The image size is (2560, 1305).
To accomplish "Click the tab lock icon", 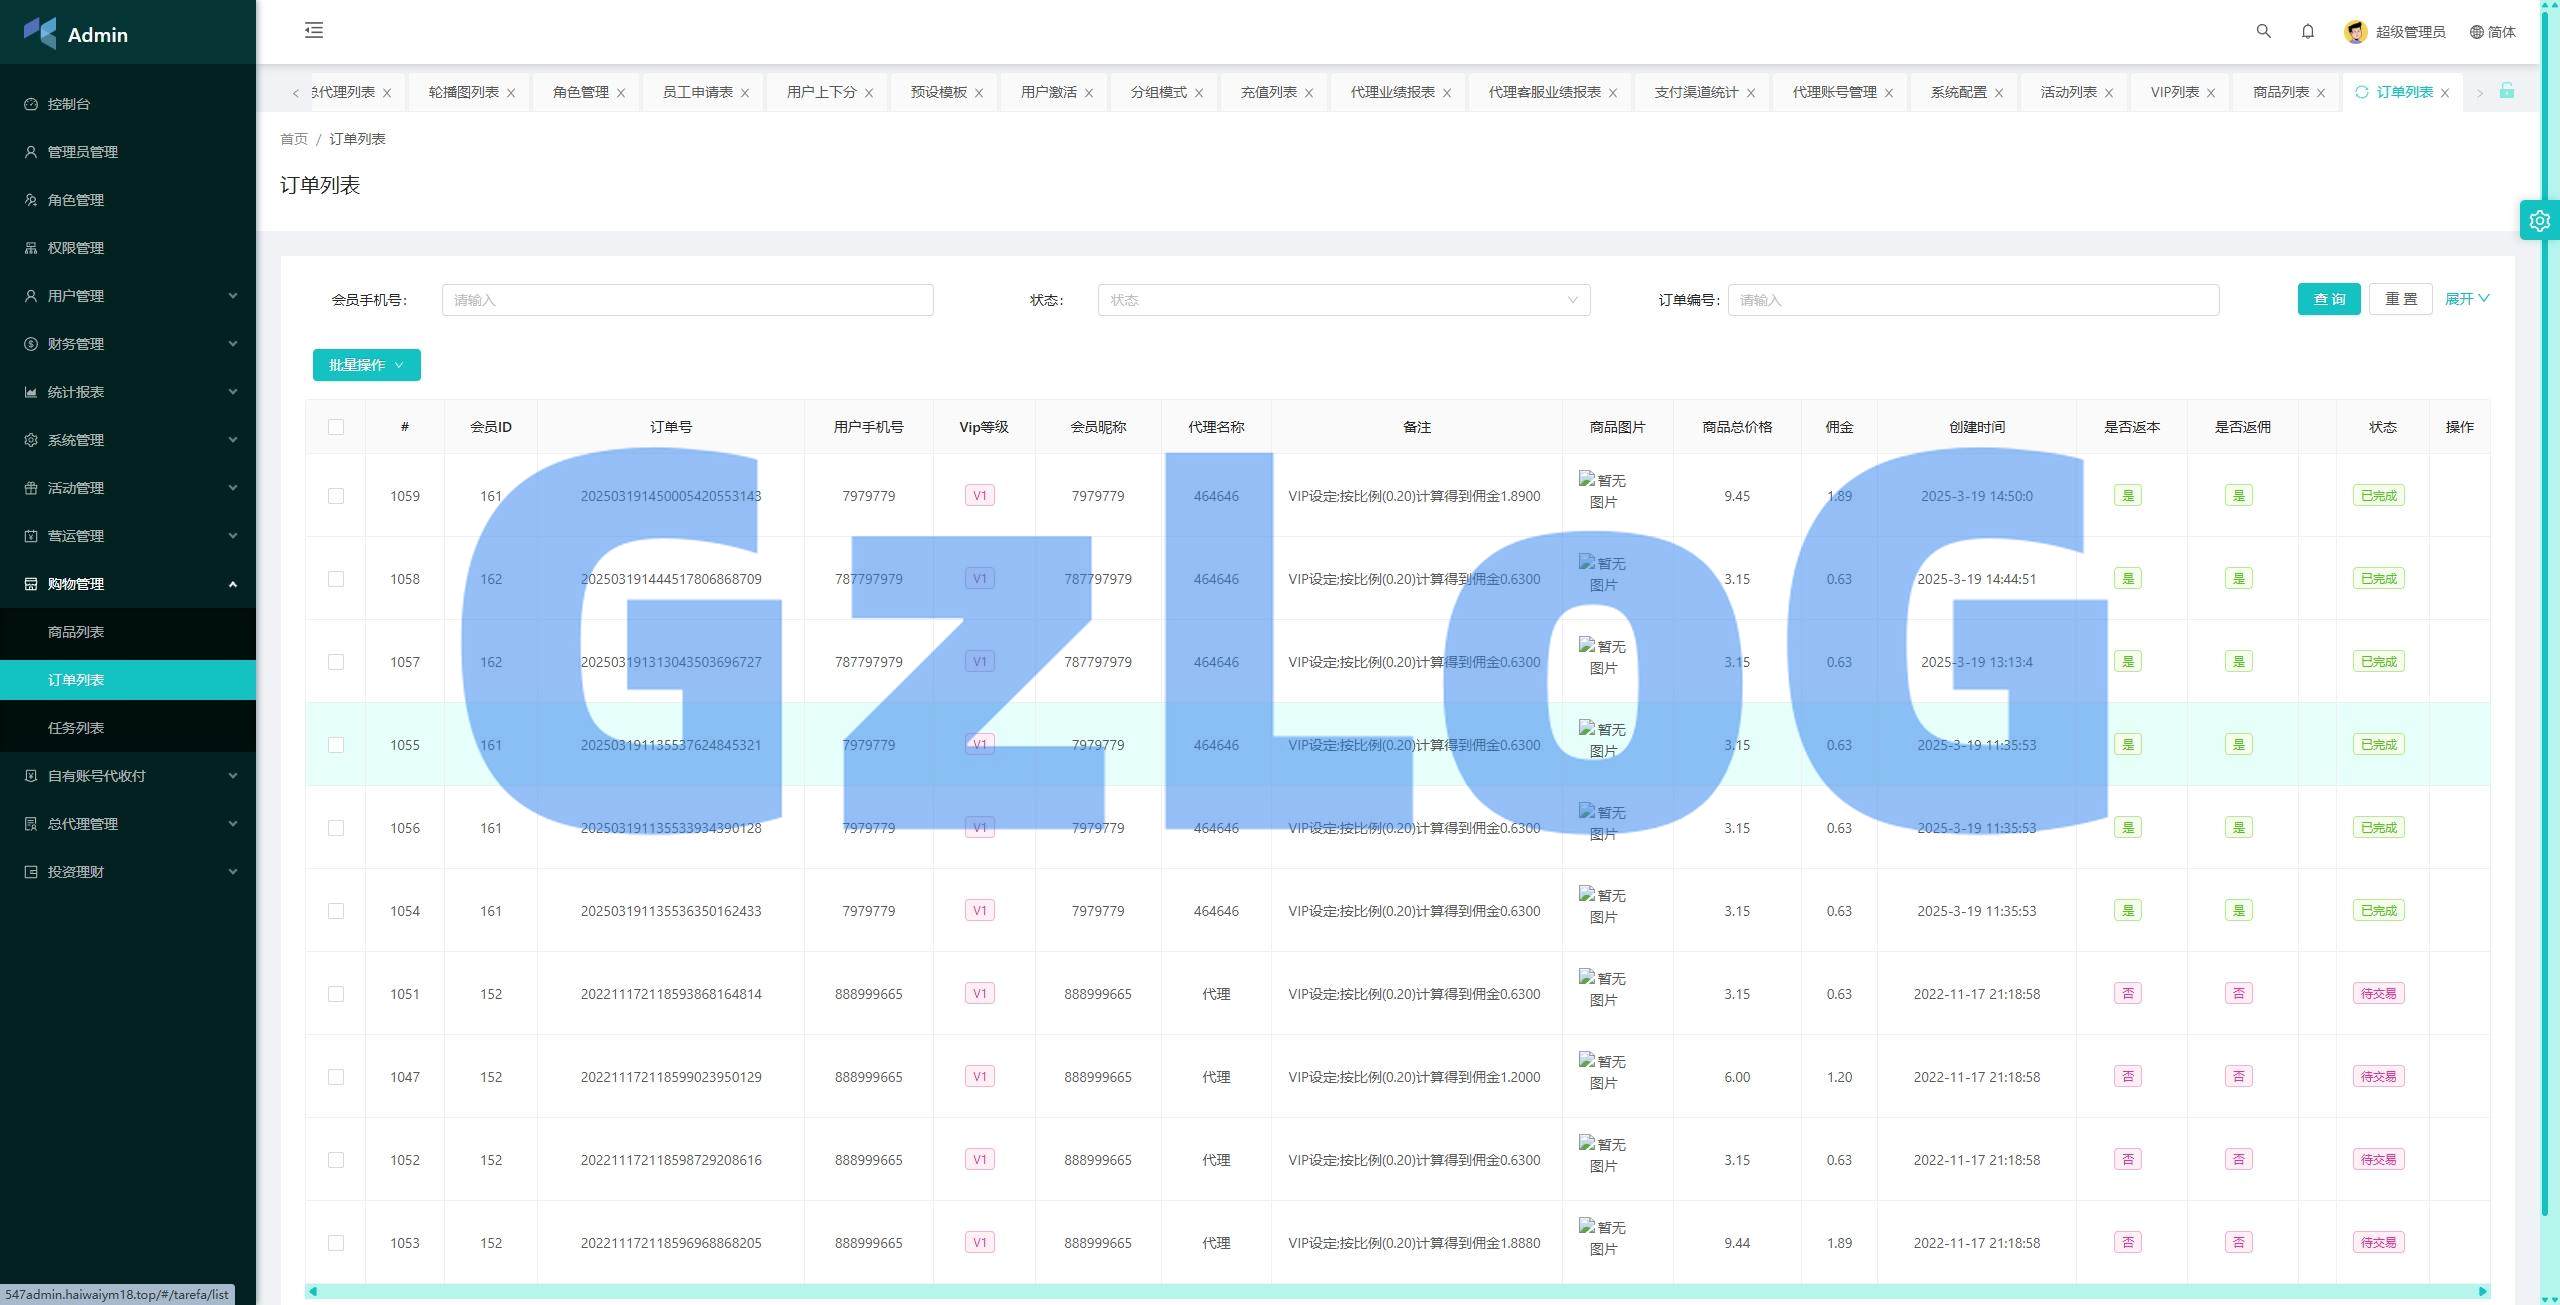I will [2506, 91].
